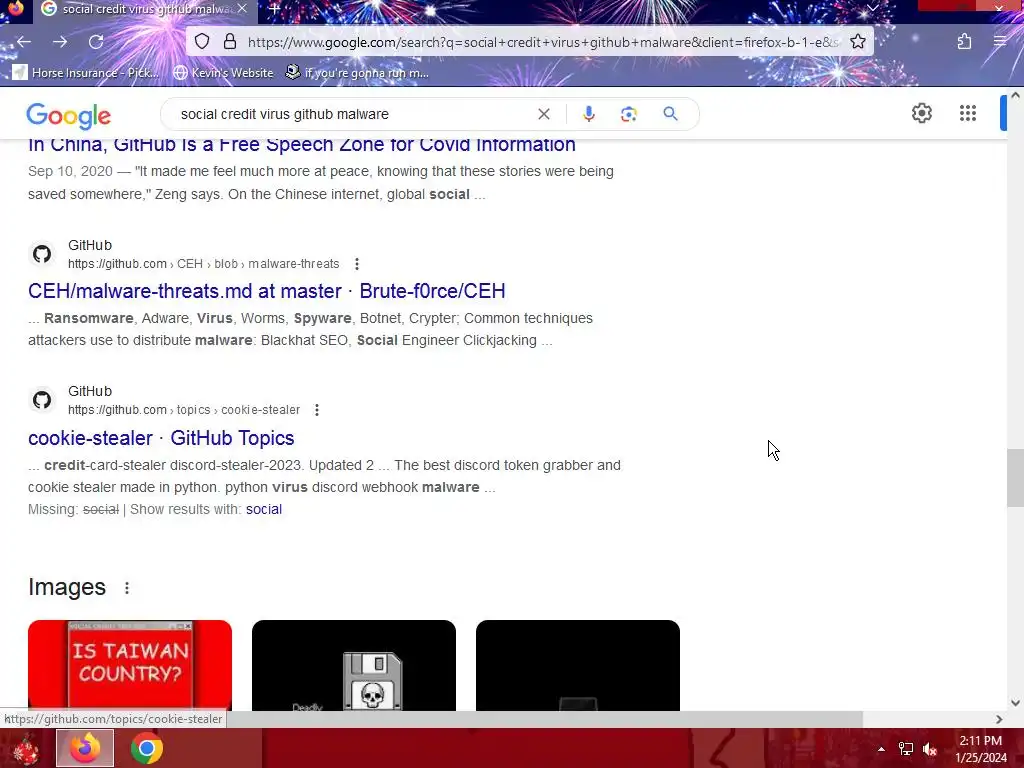Click the muted volume tray icon
1024x768 pixels.
tap(930, 749)
